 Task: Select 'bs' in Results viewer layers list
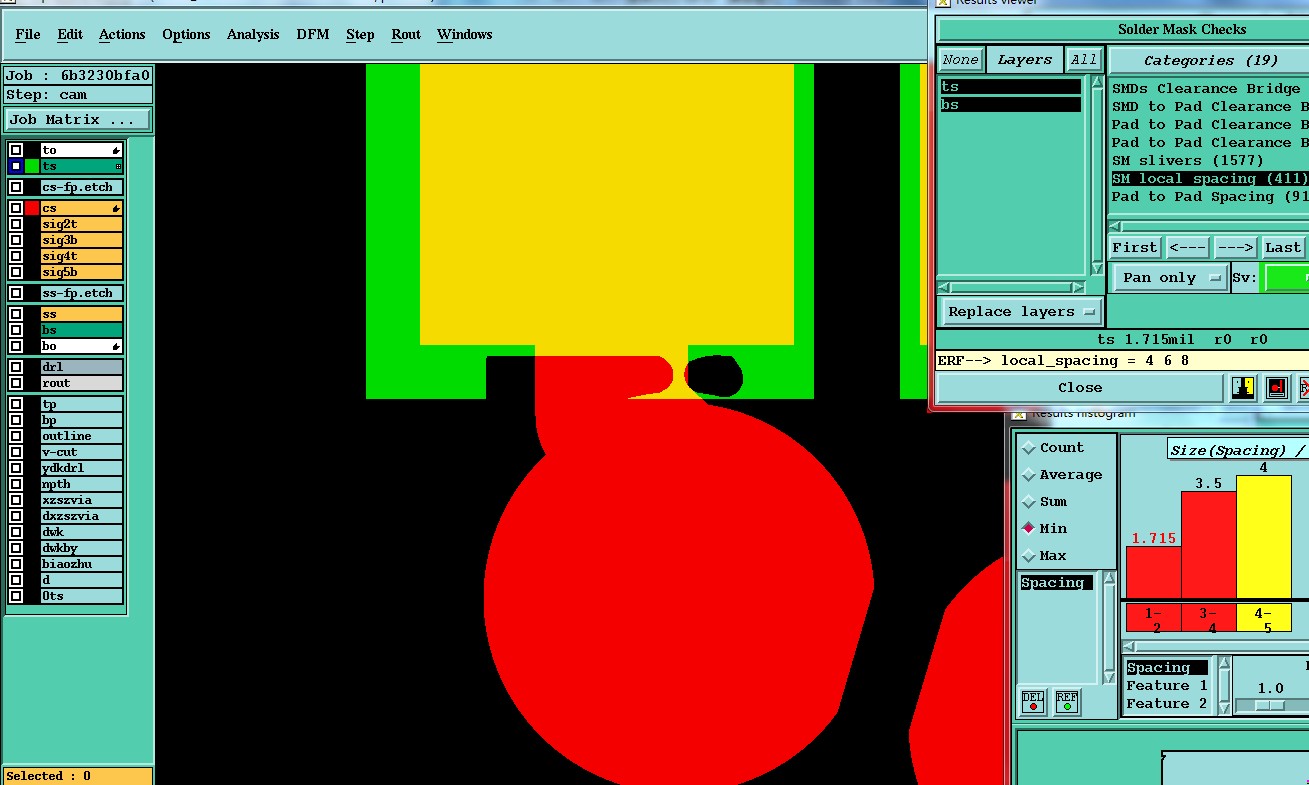[1011, 105]
